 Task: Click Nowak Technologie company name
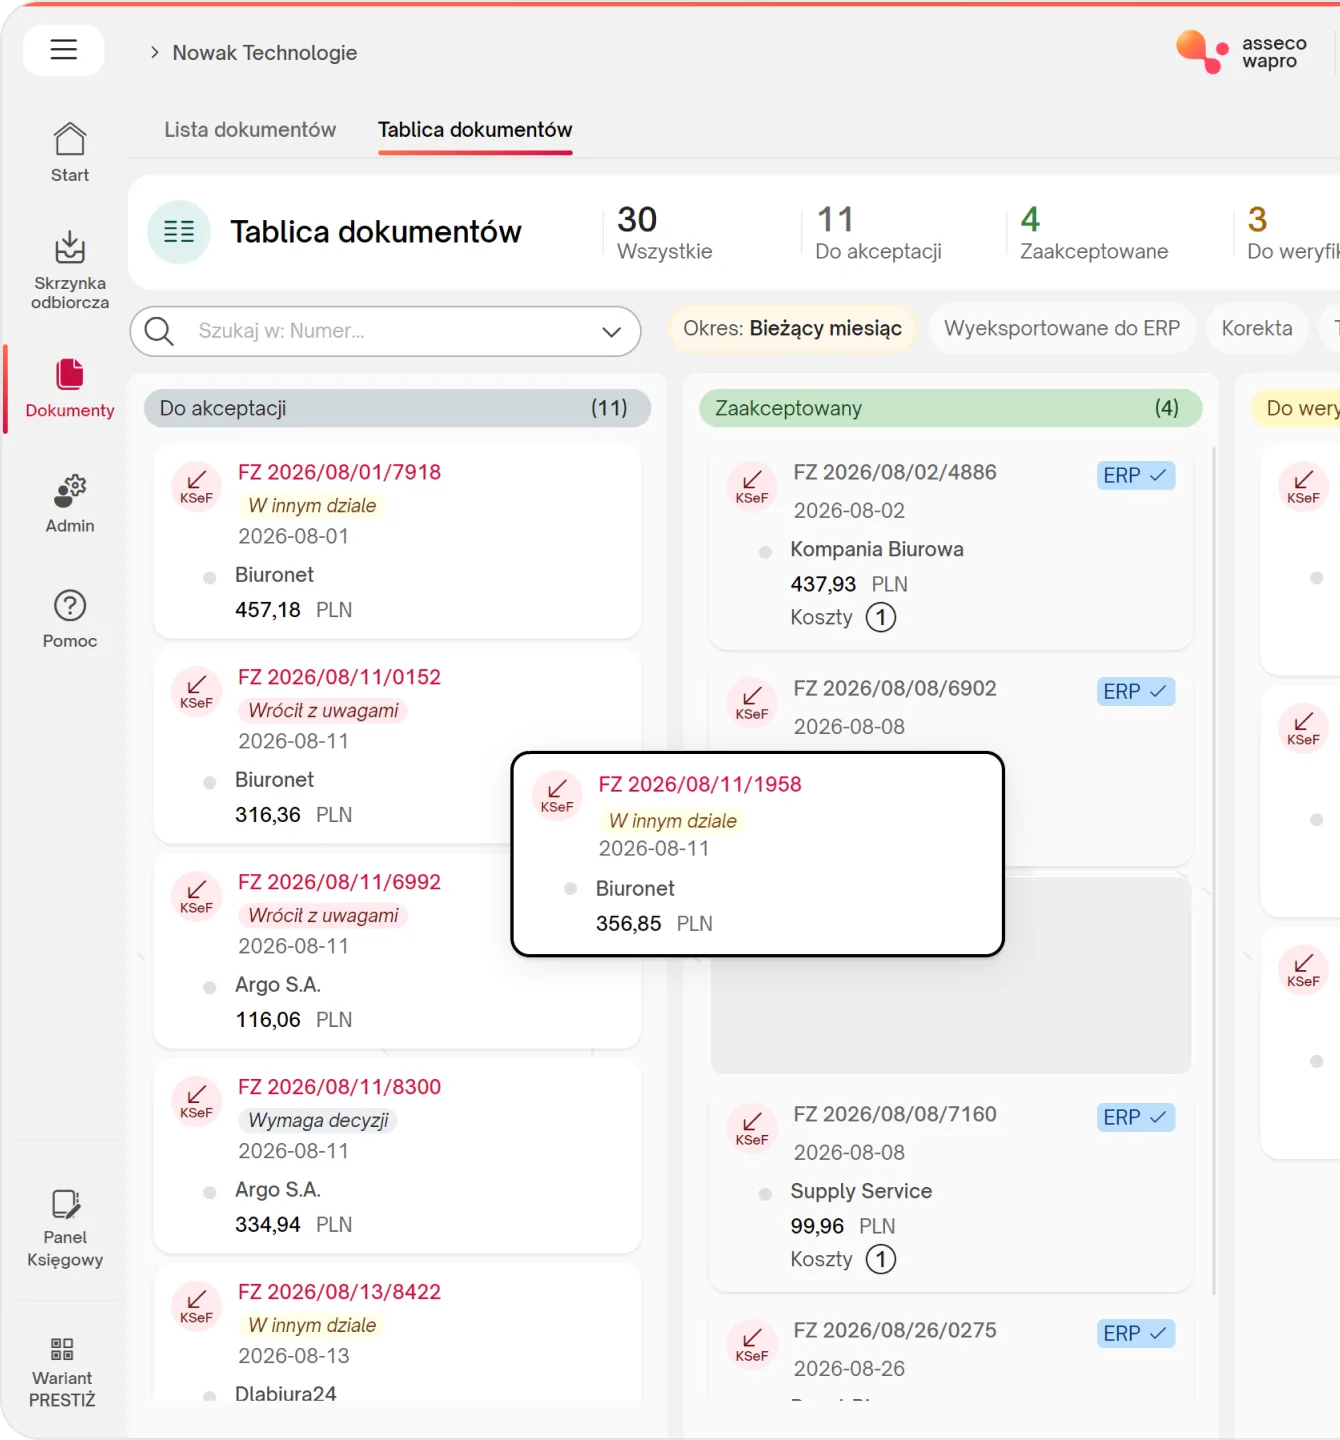tap(264, 53)
